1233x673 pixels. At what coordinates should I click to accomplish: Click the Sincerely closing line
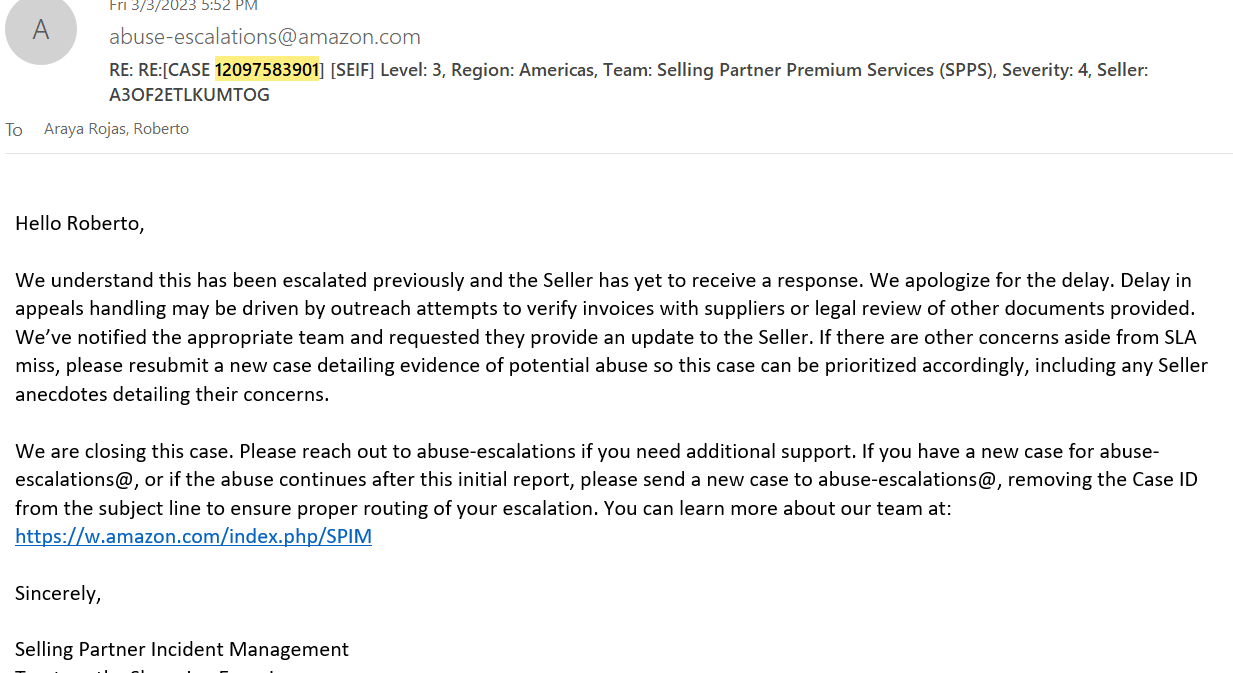click(x=58, y=593)
